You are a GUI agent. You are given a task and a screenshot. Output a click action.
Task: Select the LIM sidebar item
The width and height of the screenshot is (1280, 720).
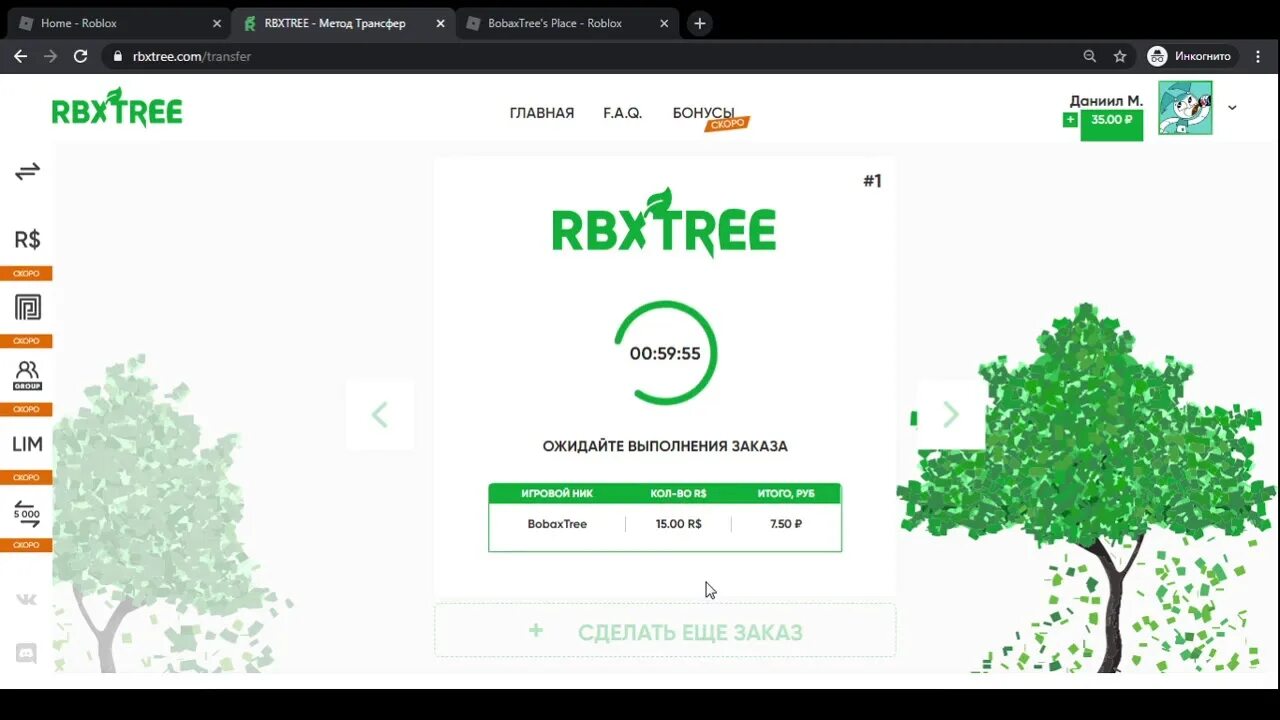click(27, 444)
